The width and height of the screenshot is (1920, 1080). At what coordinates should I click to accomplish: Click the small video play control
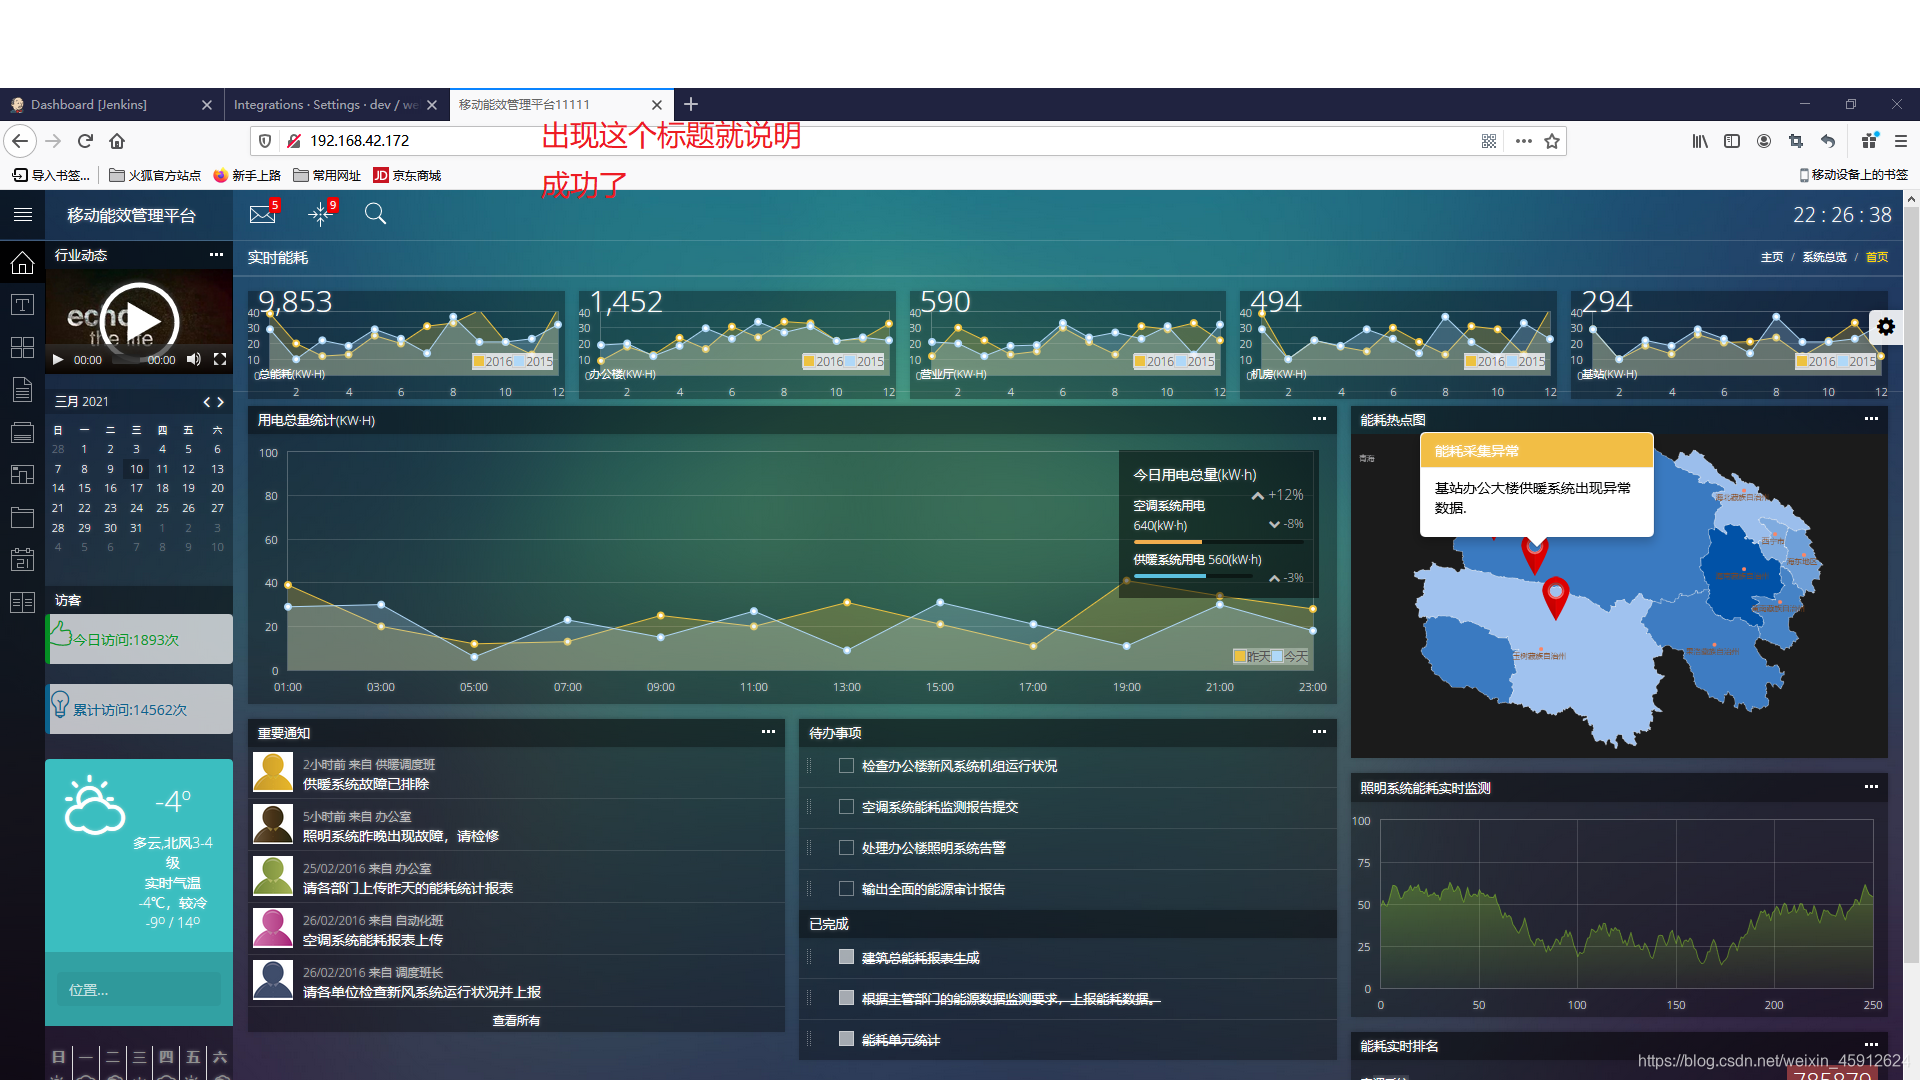click(x=58, y=359)
